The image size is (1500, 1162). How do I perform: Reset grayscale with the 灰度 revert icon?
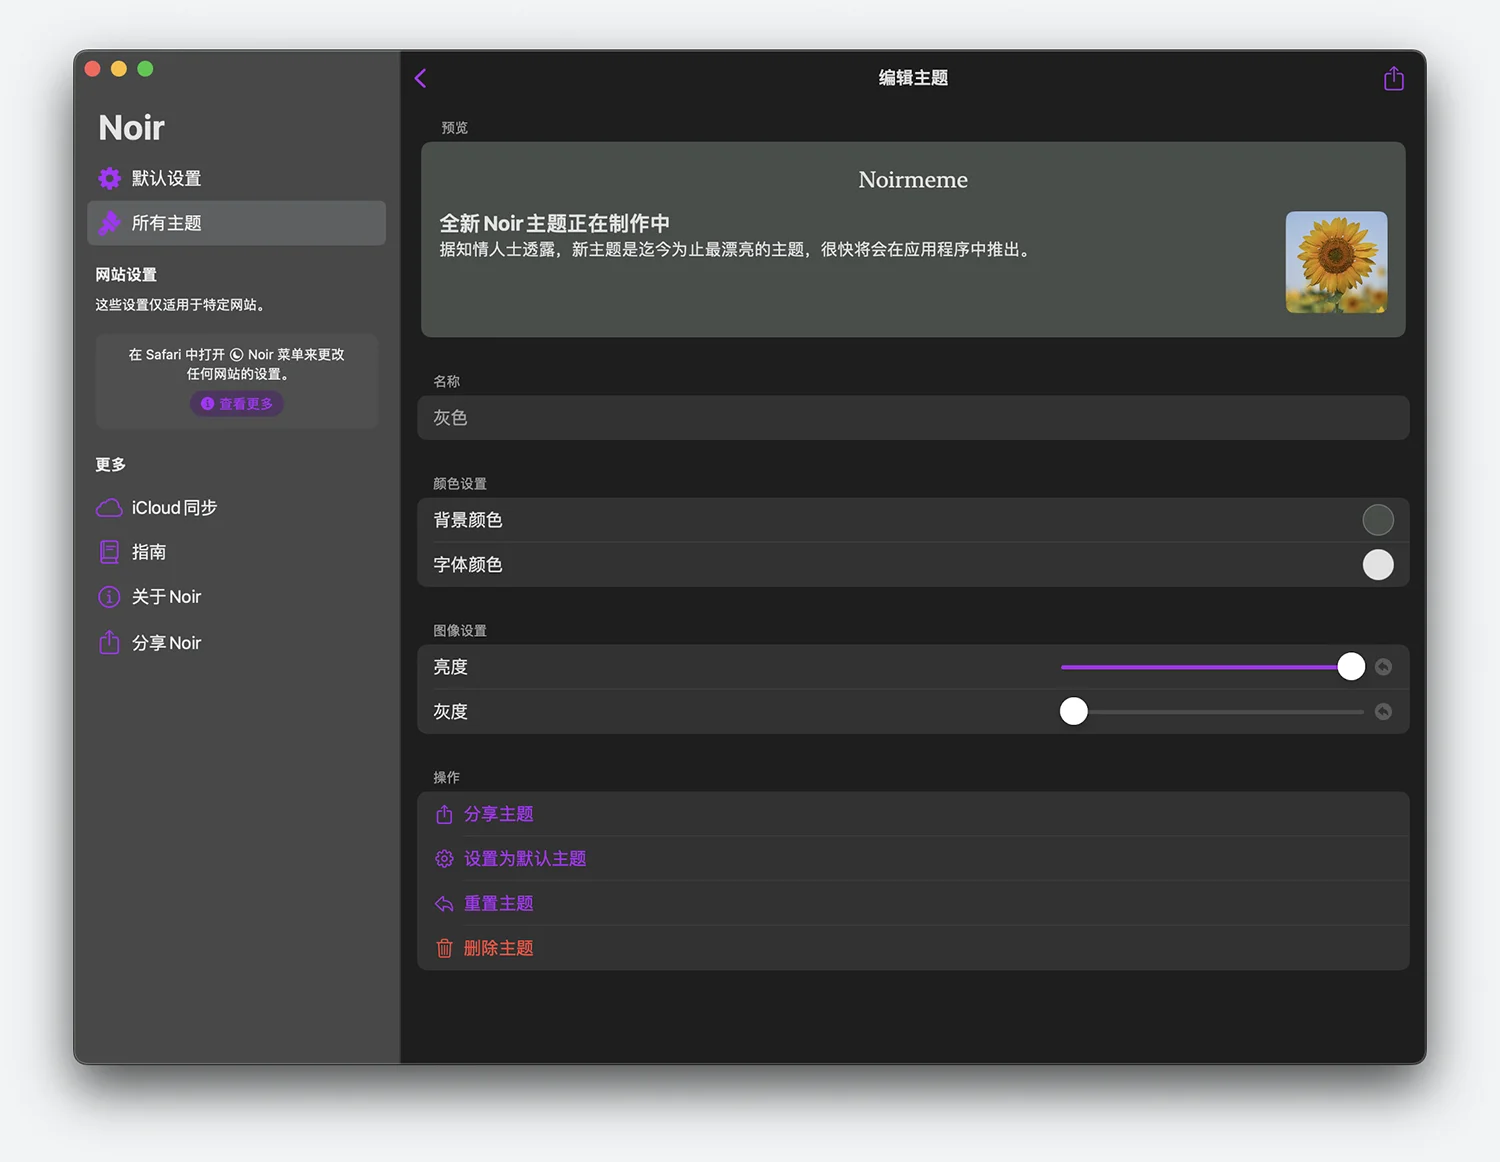coord(1383,712)
